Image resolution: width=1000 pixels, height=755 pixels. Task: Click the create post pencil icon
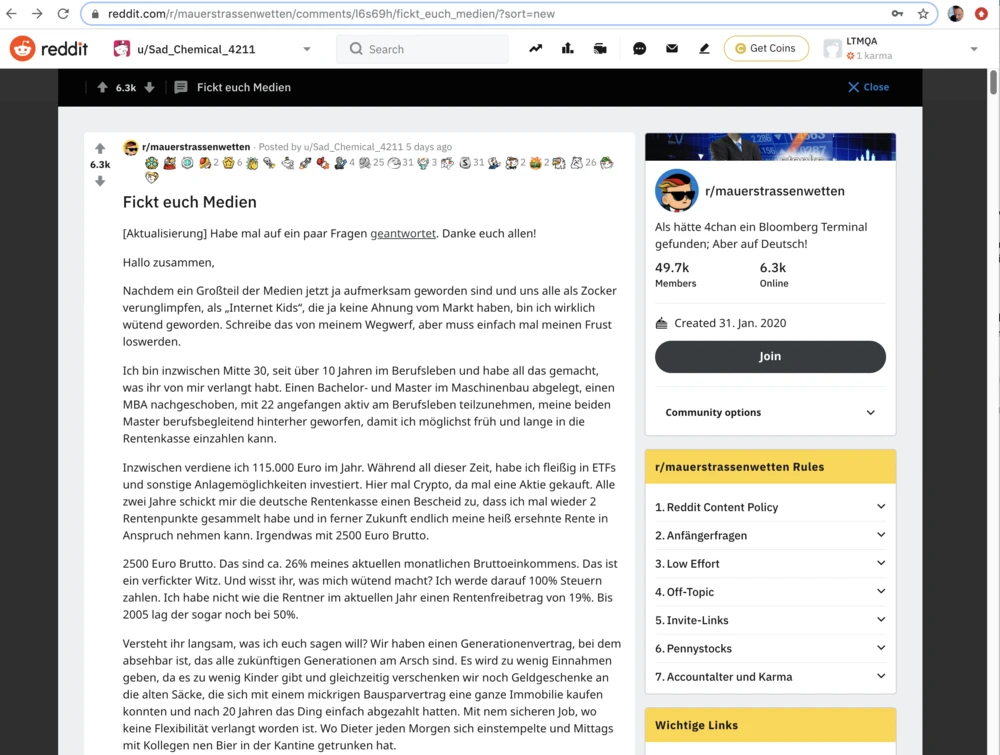(x=704, y=48)
